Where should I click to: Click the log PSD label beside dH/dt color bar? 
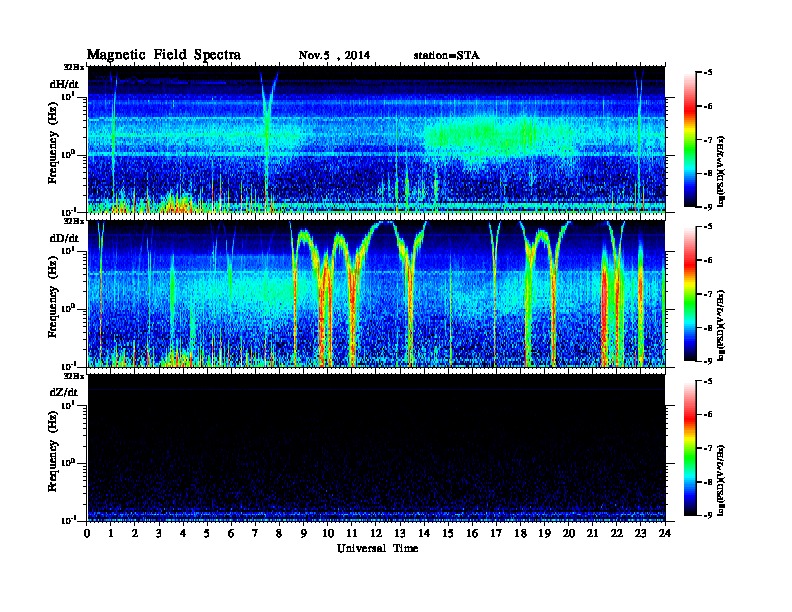(x=722, y=171)
